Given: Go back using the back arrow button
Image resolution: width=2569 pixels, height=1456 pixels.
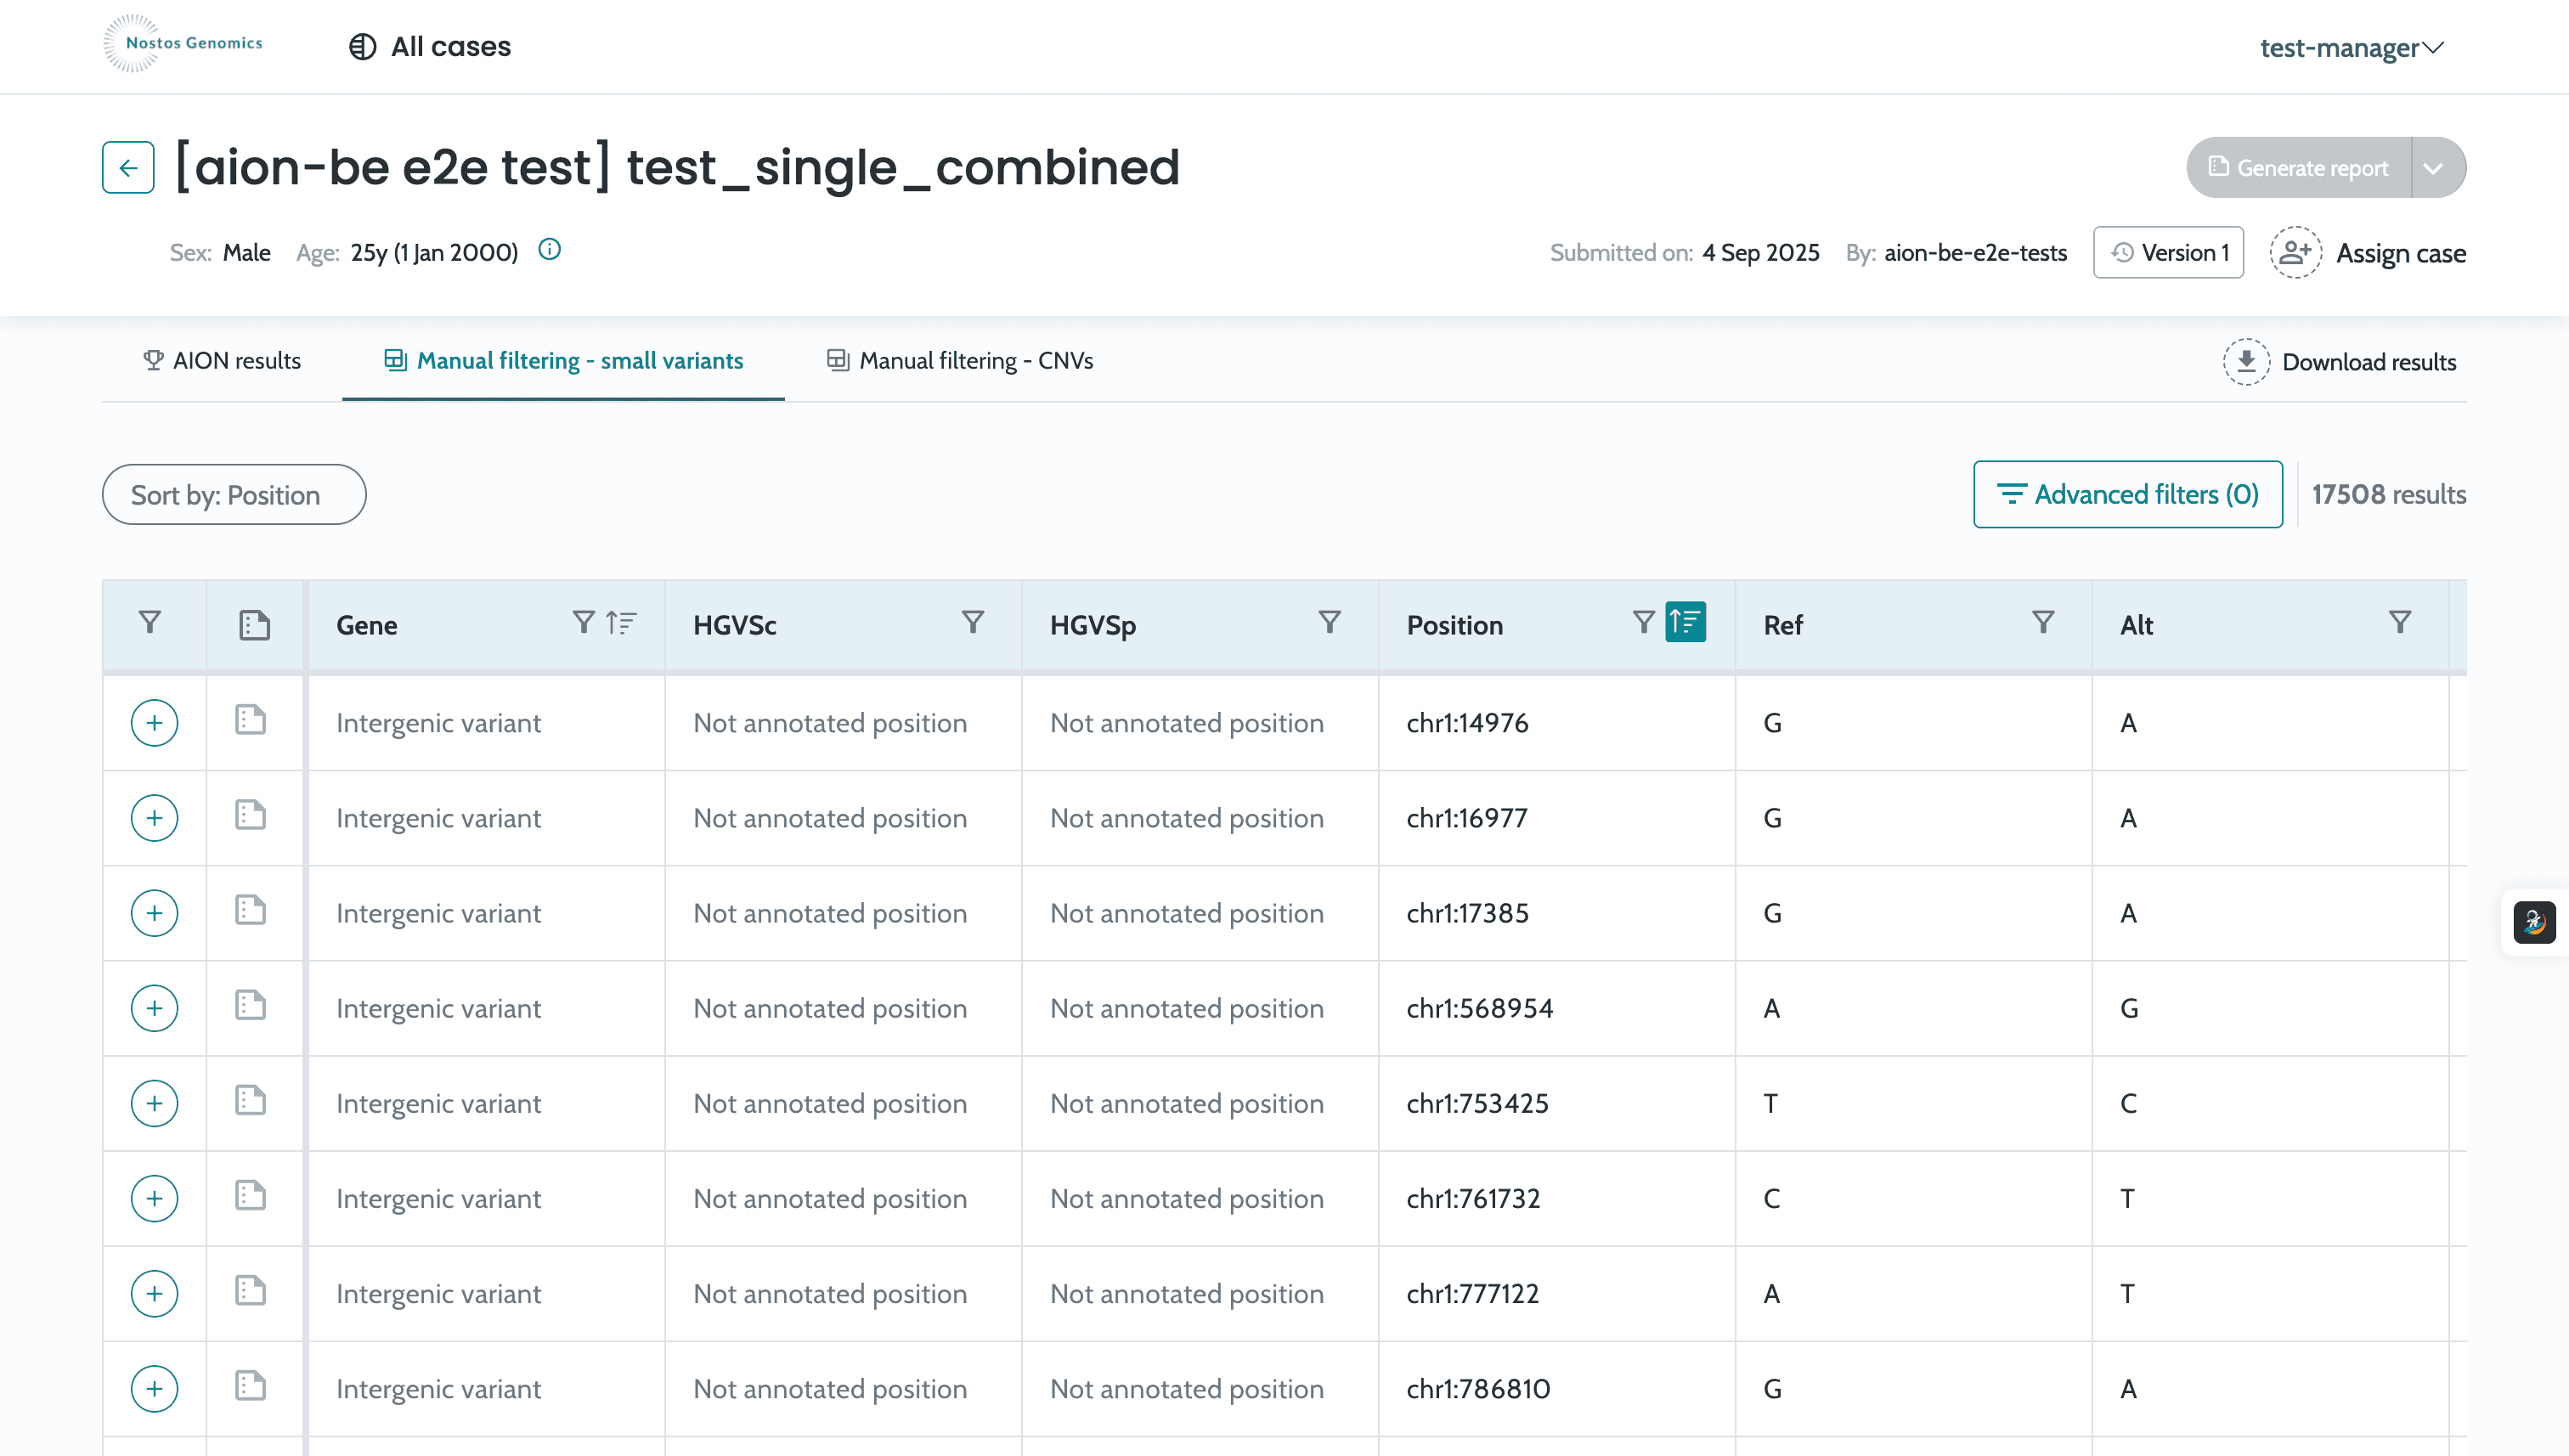Looking at the screenshot, I should click(128, 167).
